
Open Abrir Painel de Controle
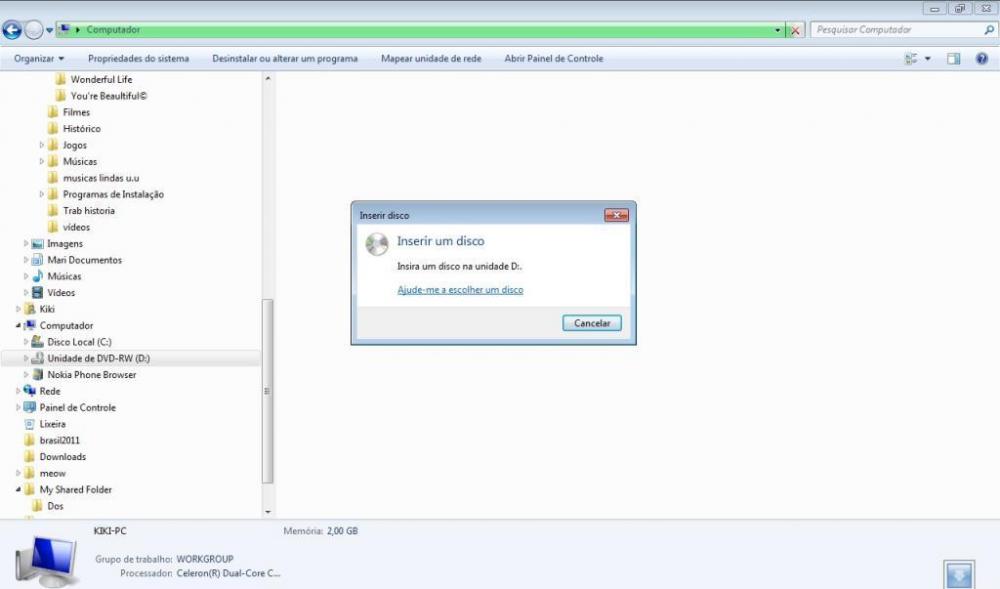pos(554,59)
